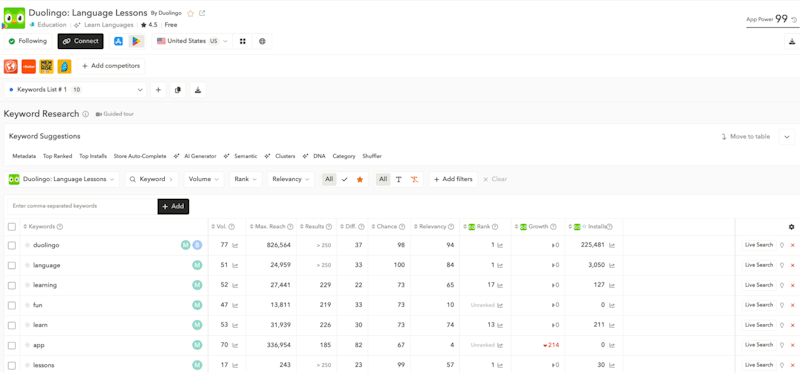The image size is (800, 374).
Task: Click the comma-separated keywords input field
Action: [82, 207]
